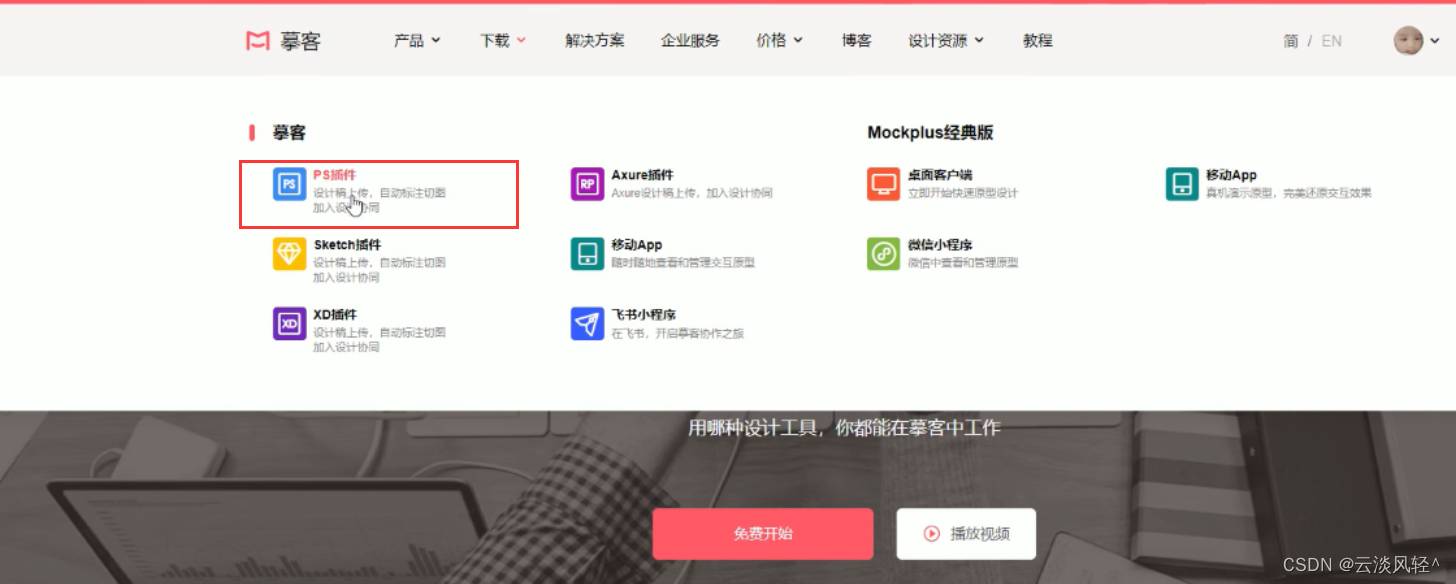
Task: Click text Axure设计稿上传，加入设计协同
Action: (x=691, y=193)
